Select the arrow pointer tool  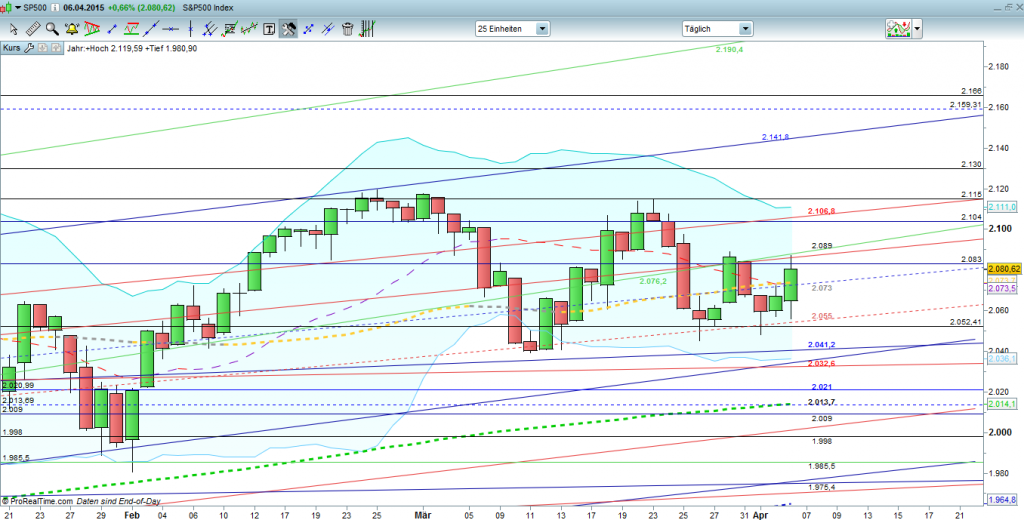coord(14,29)
